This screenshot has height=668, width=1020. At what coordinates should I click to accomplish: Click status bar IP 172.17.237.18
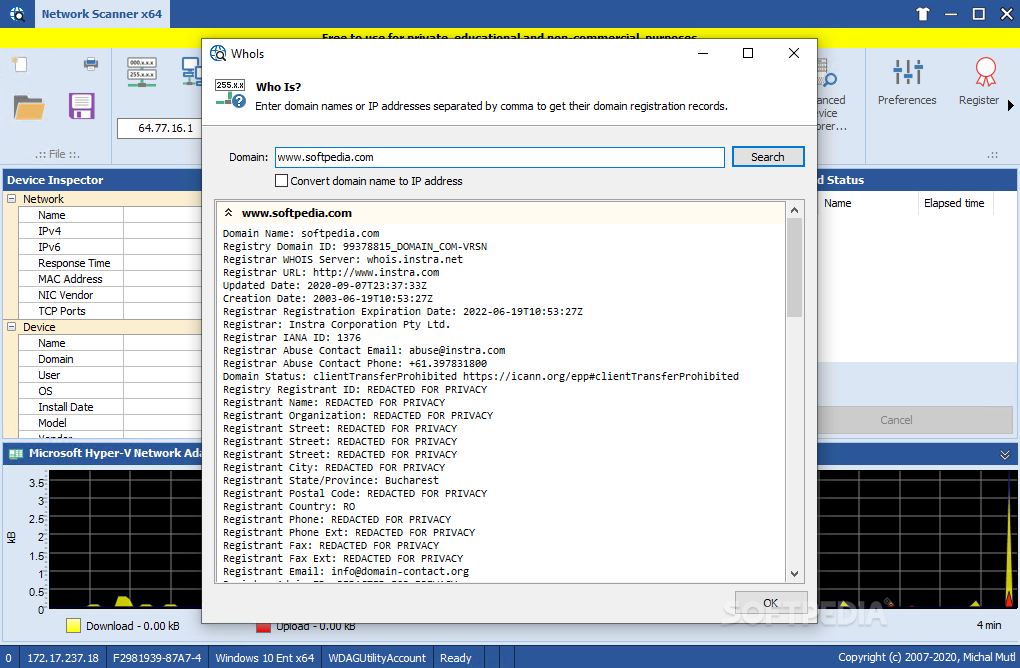(x=63, y=658)
